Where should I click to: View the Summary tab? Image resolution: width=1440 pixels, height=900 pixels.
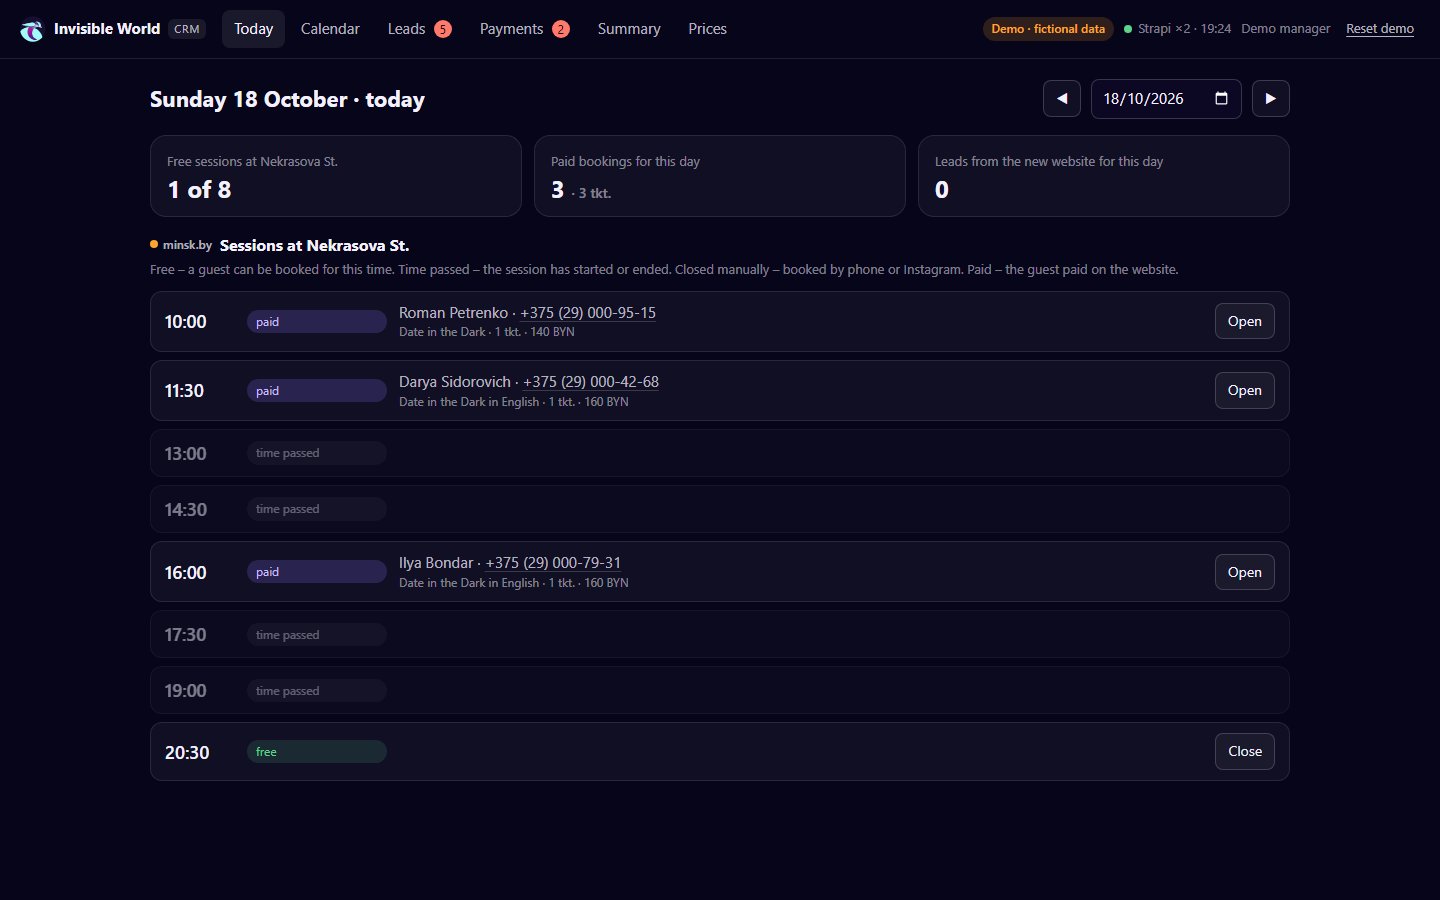pos(629,29)
